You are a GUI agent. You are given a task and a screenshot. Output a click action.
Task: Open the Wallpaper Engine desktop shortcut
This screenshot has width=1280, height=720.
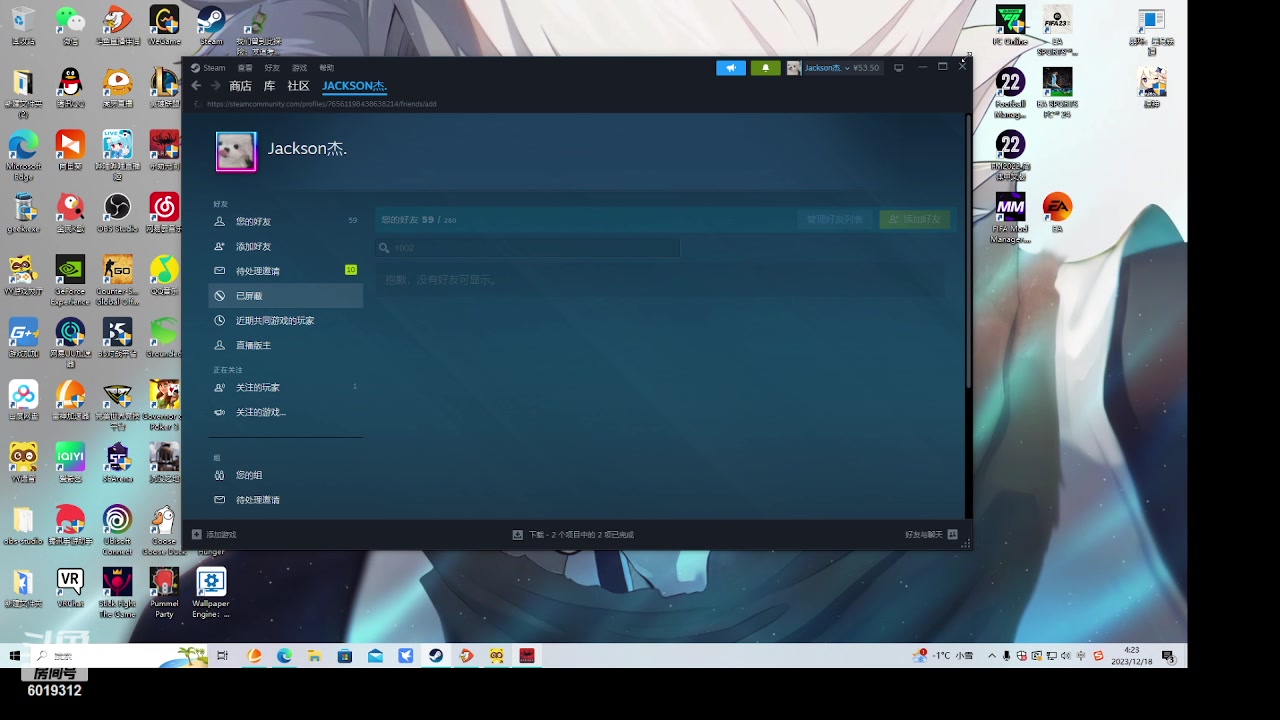click(211, 593)
